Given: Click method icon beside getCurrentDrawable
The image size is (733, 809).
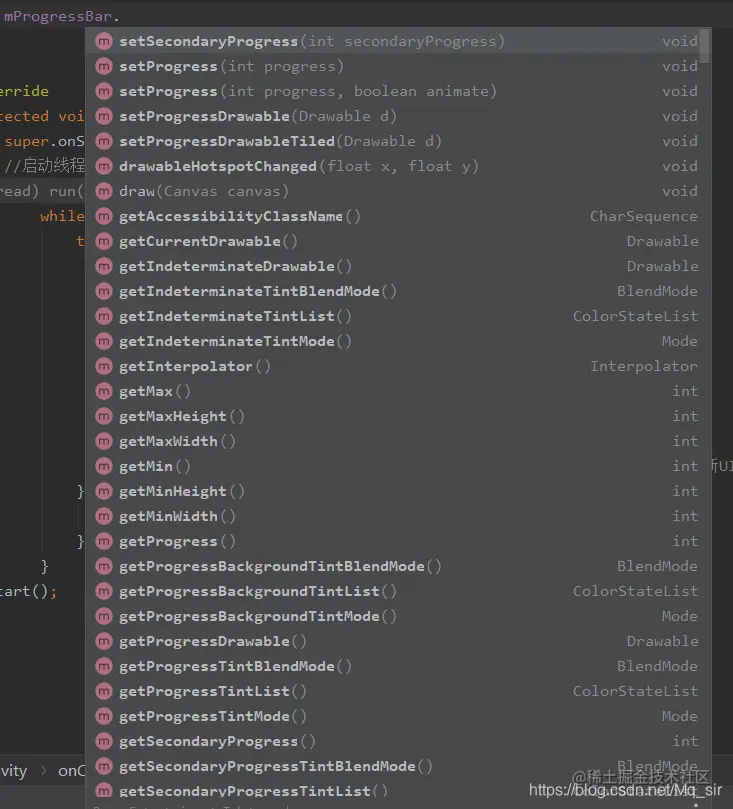Looking at the screenshot, I should point(104,241).
